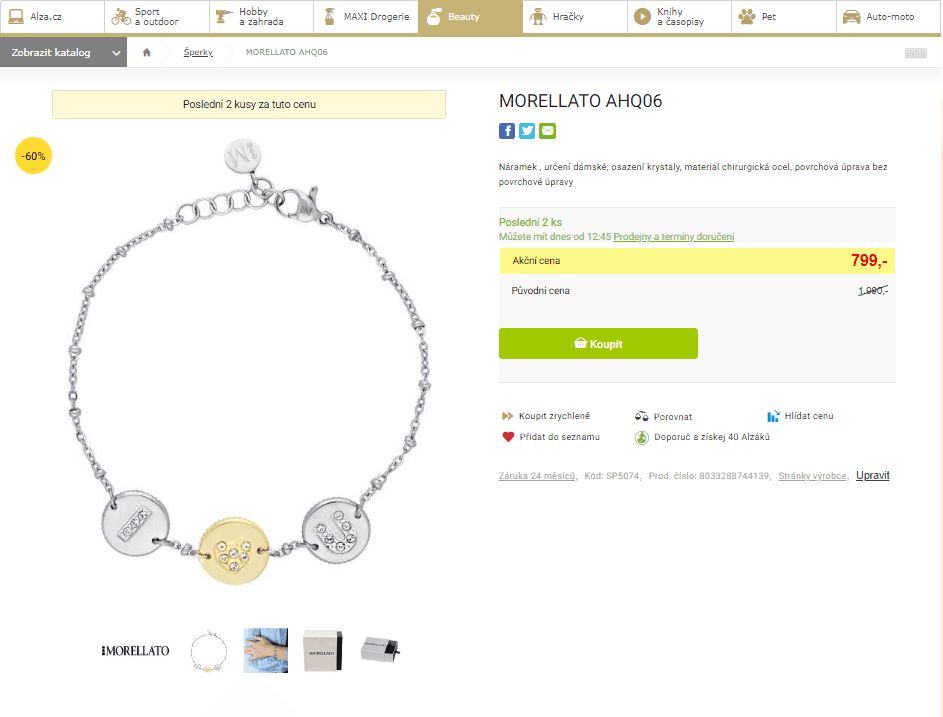Add to list with red heart icon
The width and height of the screenshot is (943, 717).
pos(508,437)
